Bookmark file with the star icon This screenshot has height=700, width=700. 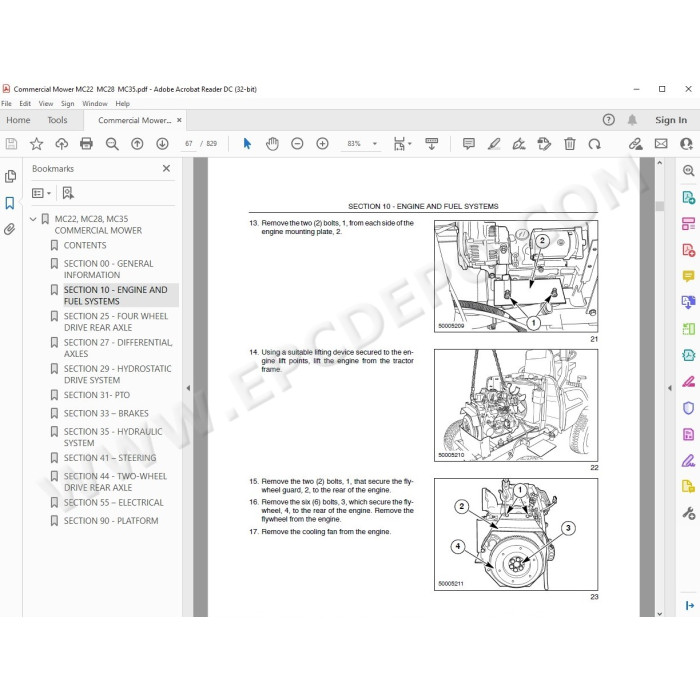click(x=36, y=144)
